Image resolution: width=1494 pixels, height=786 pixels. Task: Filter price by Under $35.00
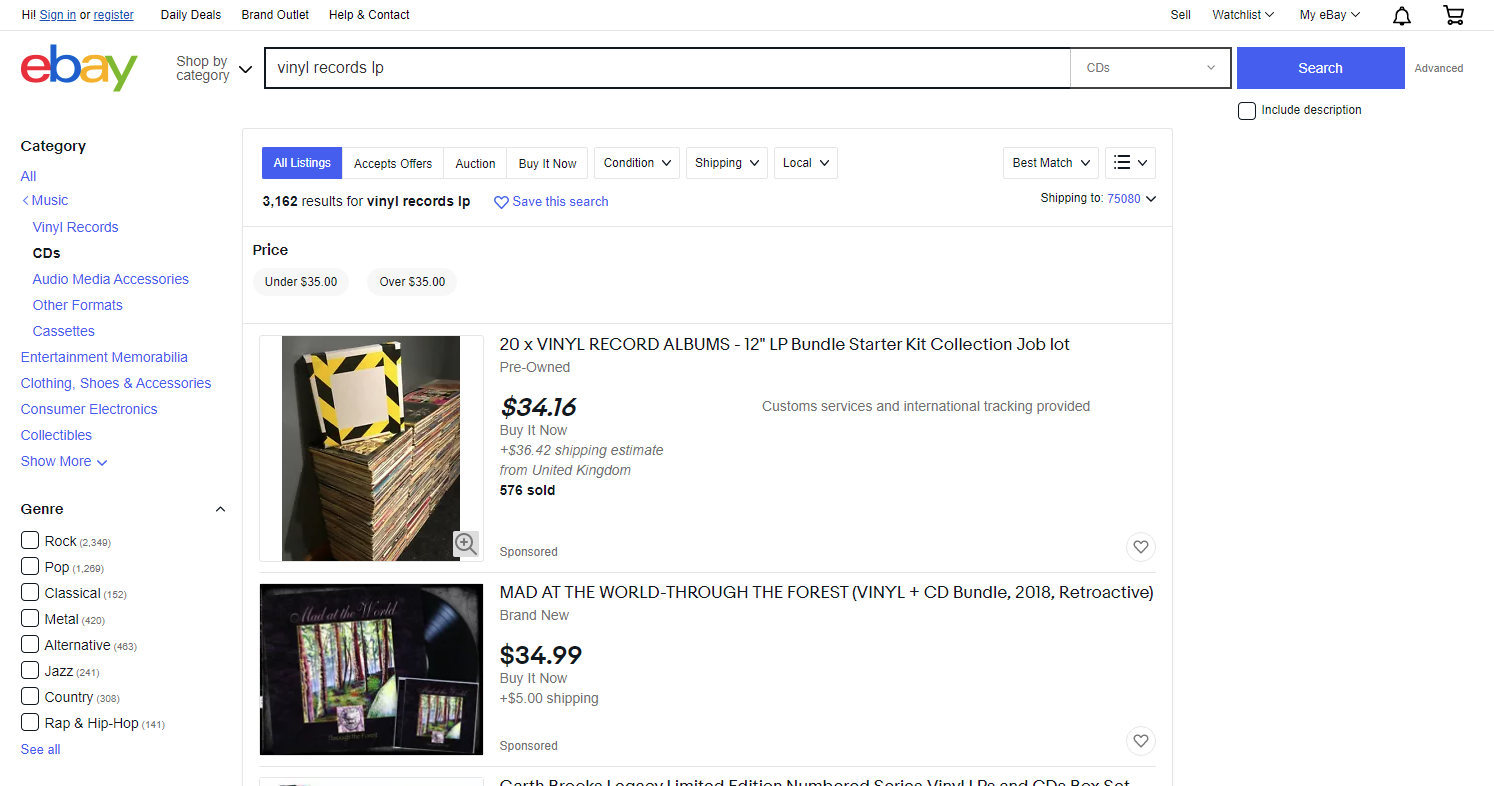pos(301,282)
